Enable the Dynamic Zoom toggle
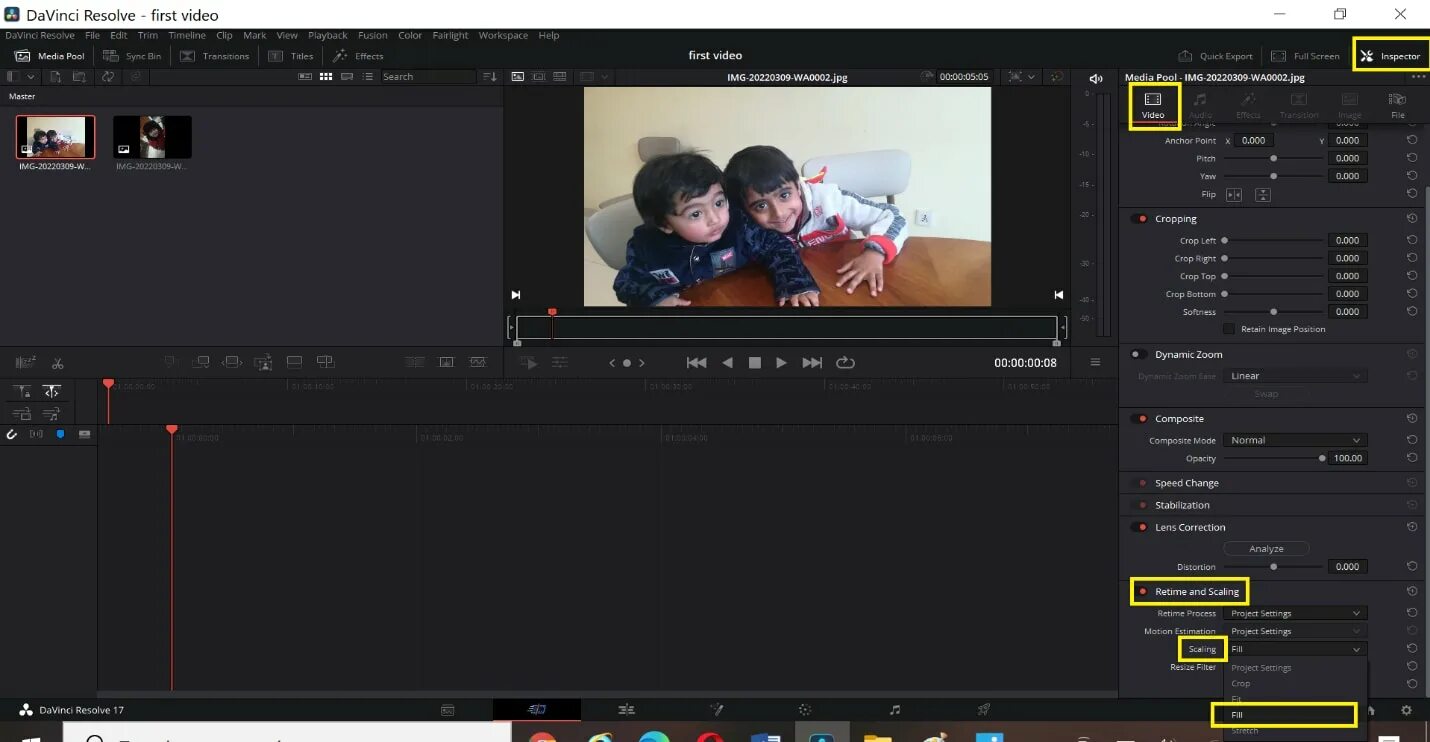This screenshot has width=1430, height=742. (x=1139, y=354)
